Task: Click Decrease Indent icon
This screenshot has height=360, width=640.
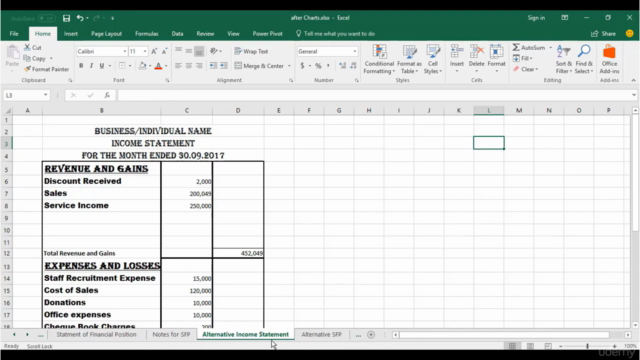Action: point(213,66)
